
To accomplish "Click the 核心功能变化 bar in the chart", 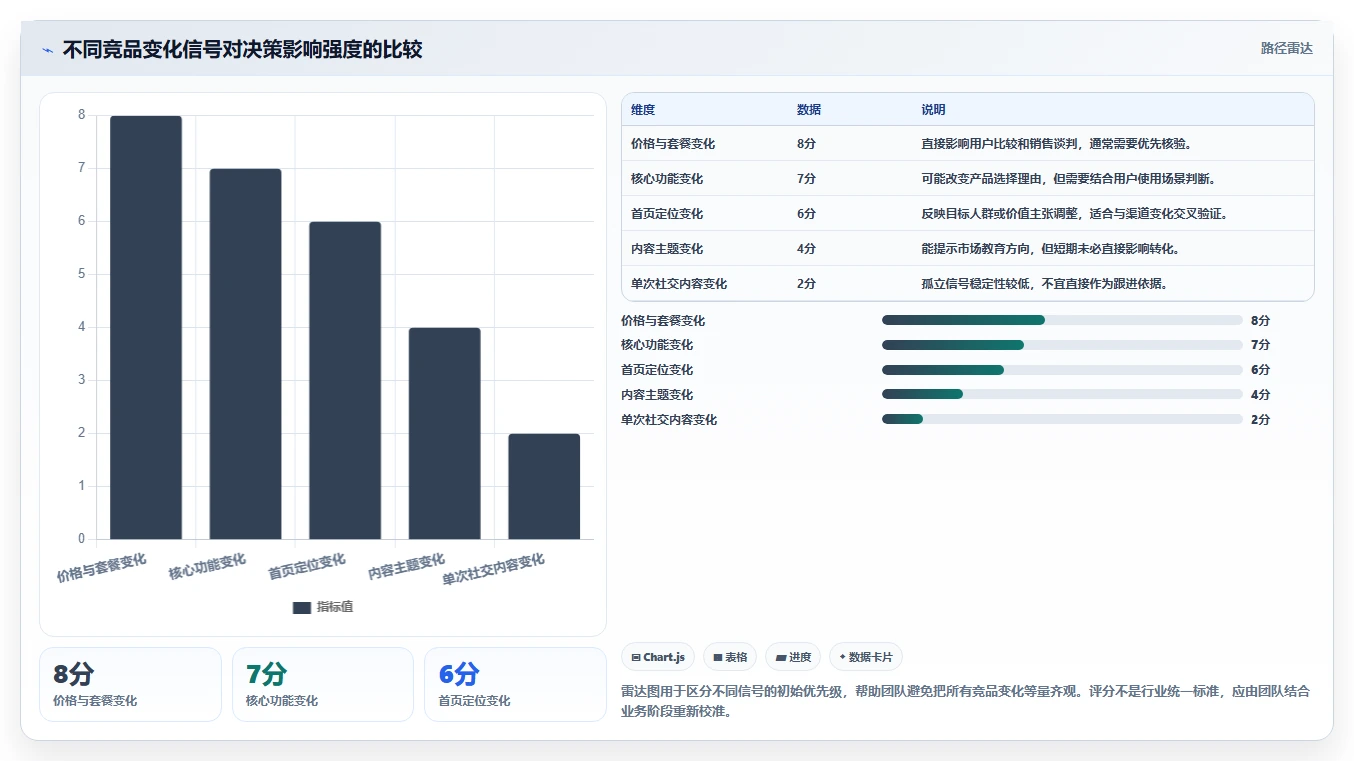I will coord(245,354).
